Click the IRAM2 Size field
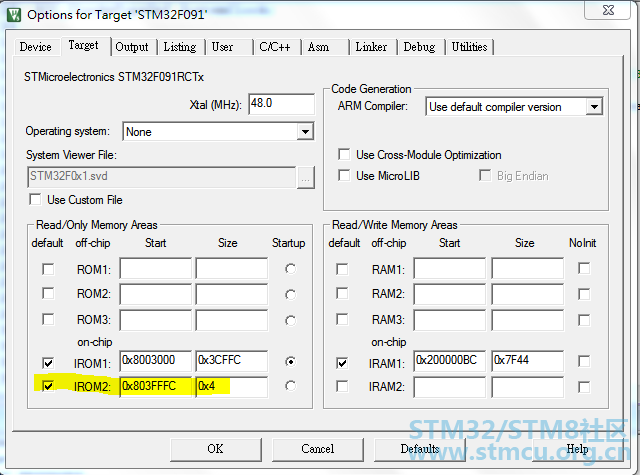The width and height of the screenshot is (640, 475). click(x=528, y=386)
